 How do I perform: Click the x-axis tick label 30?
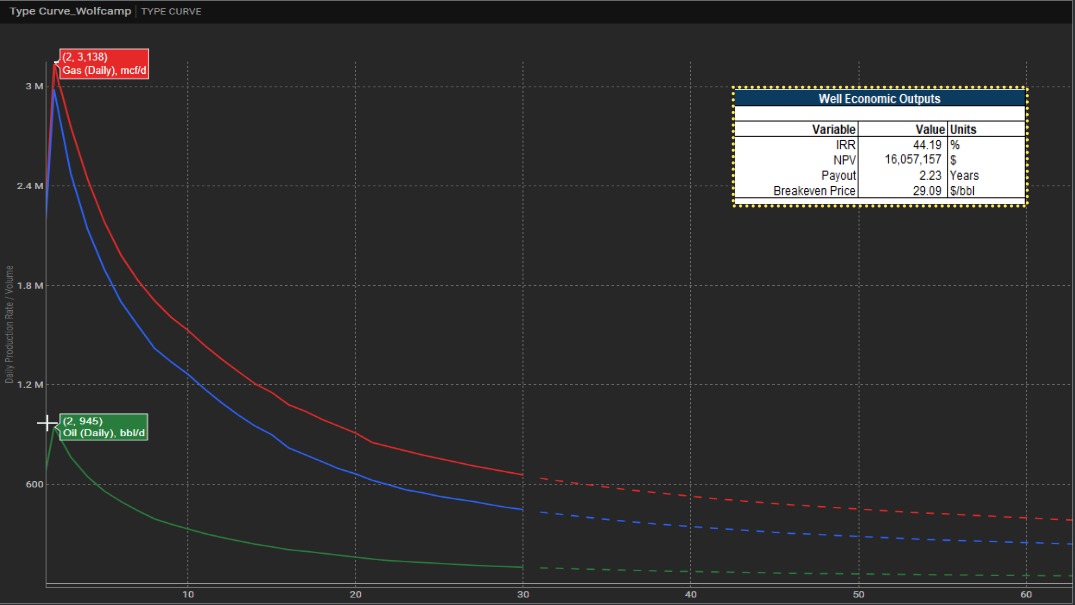(x=523, y=595)
